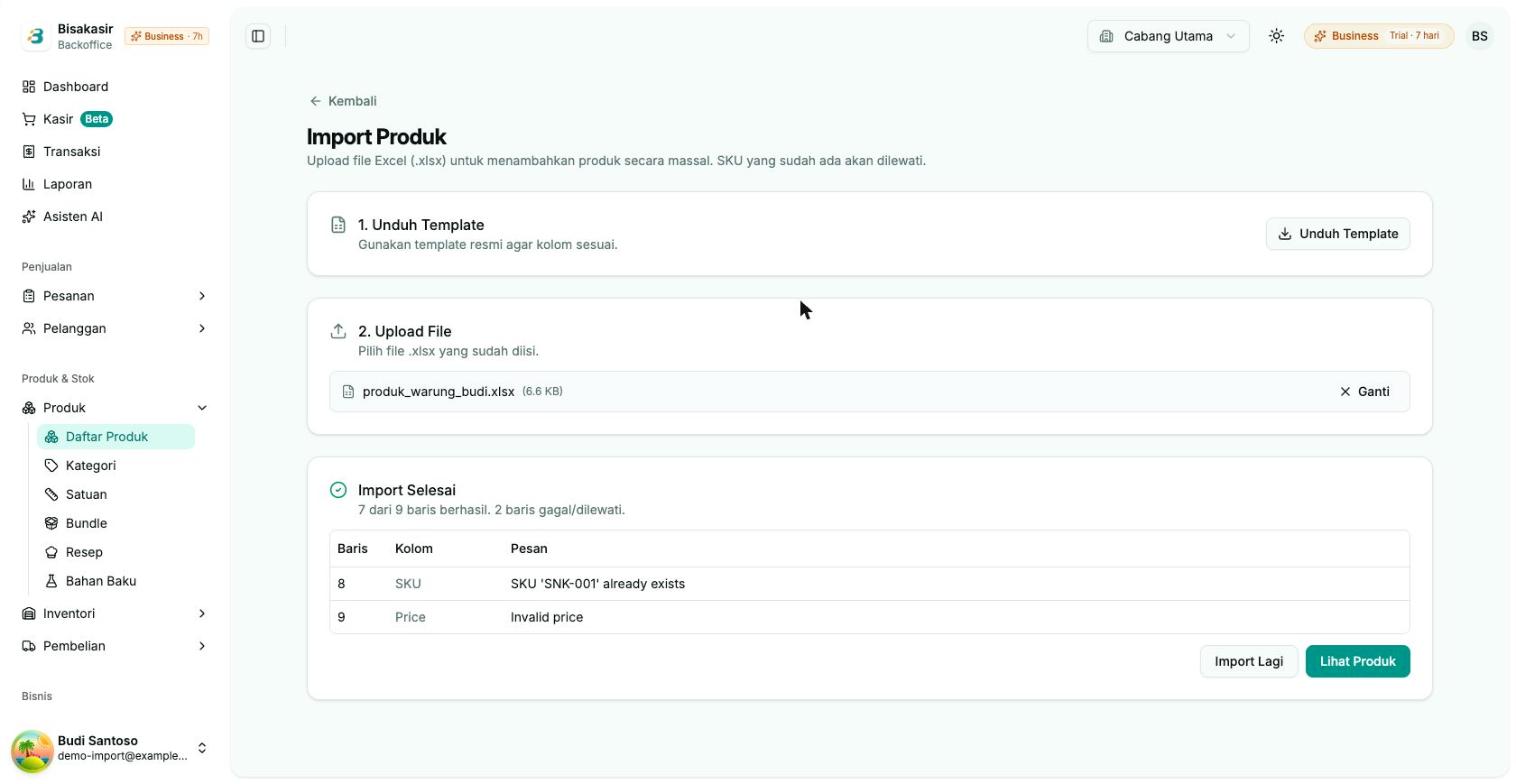Screen dimensions: 1516x784
Task: Switch theme with the sun icon
Action: pyautogui.click(x=1276, y=36)
